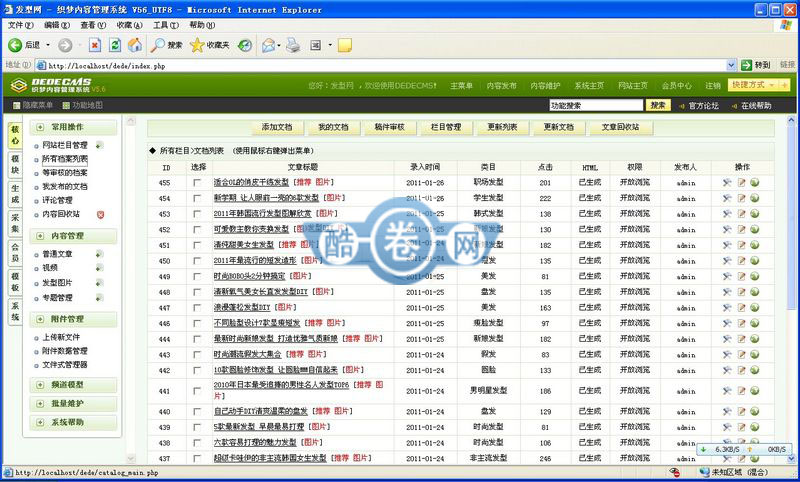Click the icon beside 普通文章
800x482 pixels.
tap(99, 254)
